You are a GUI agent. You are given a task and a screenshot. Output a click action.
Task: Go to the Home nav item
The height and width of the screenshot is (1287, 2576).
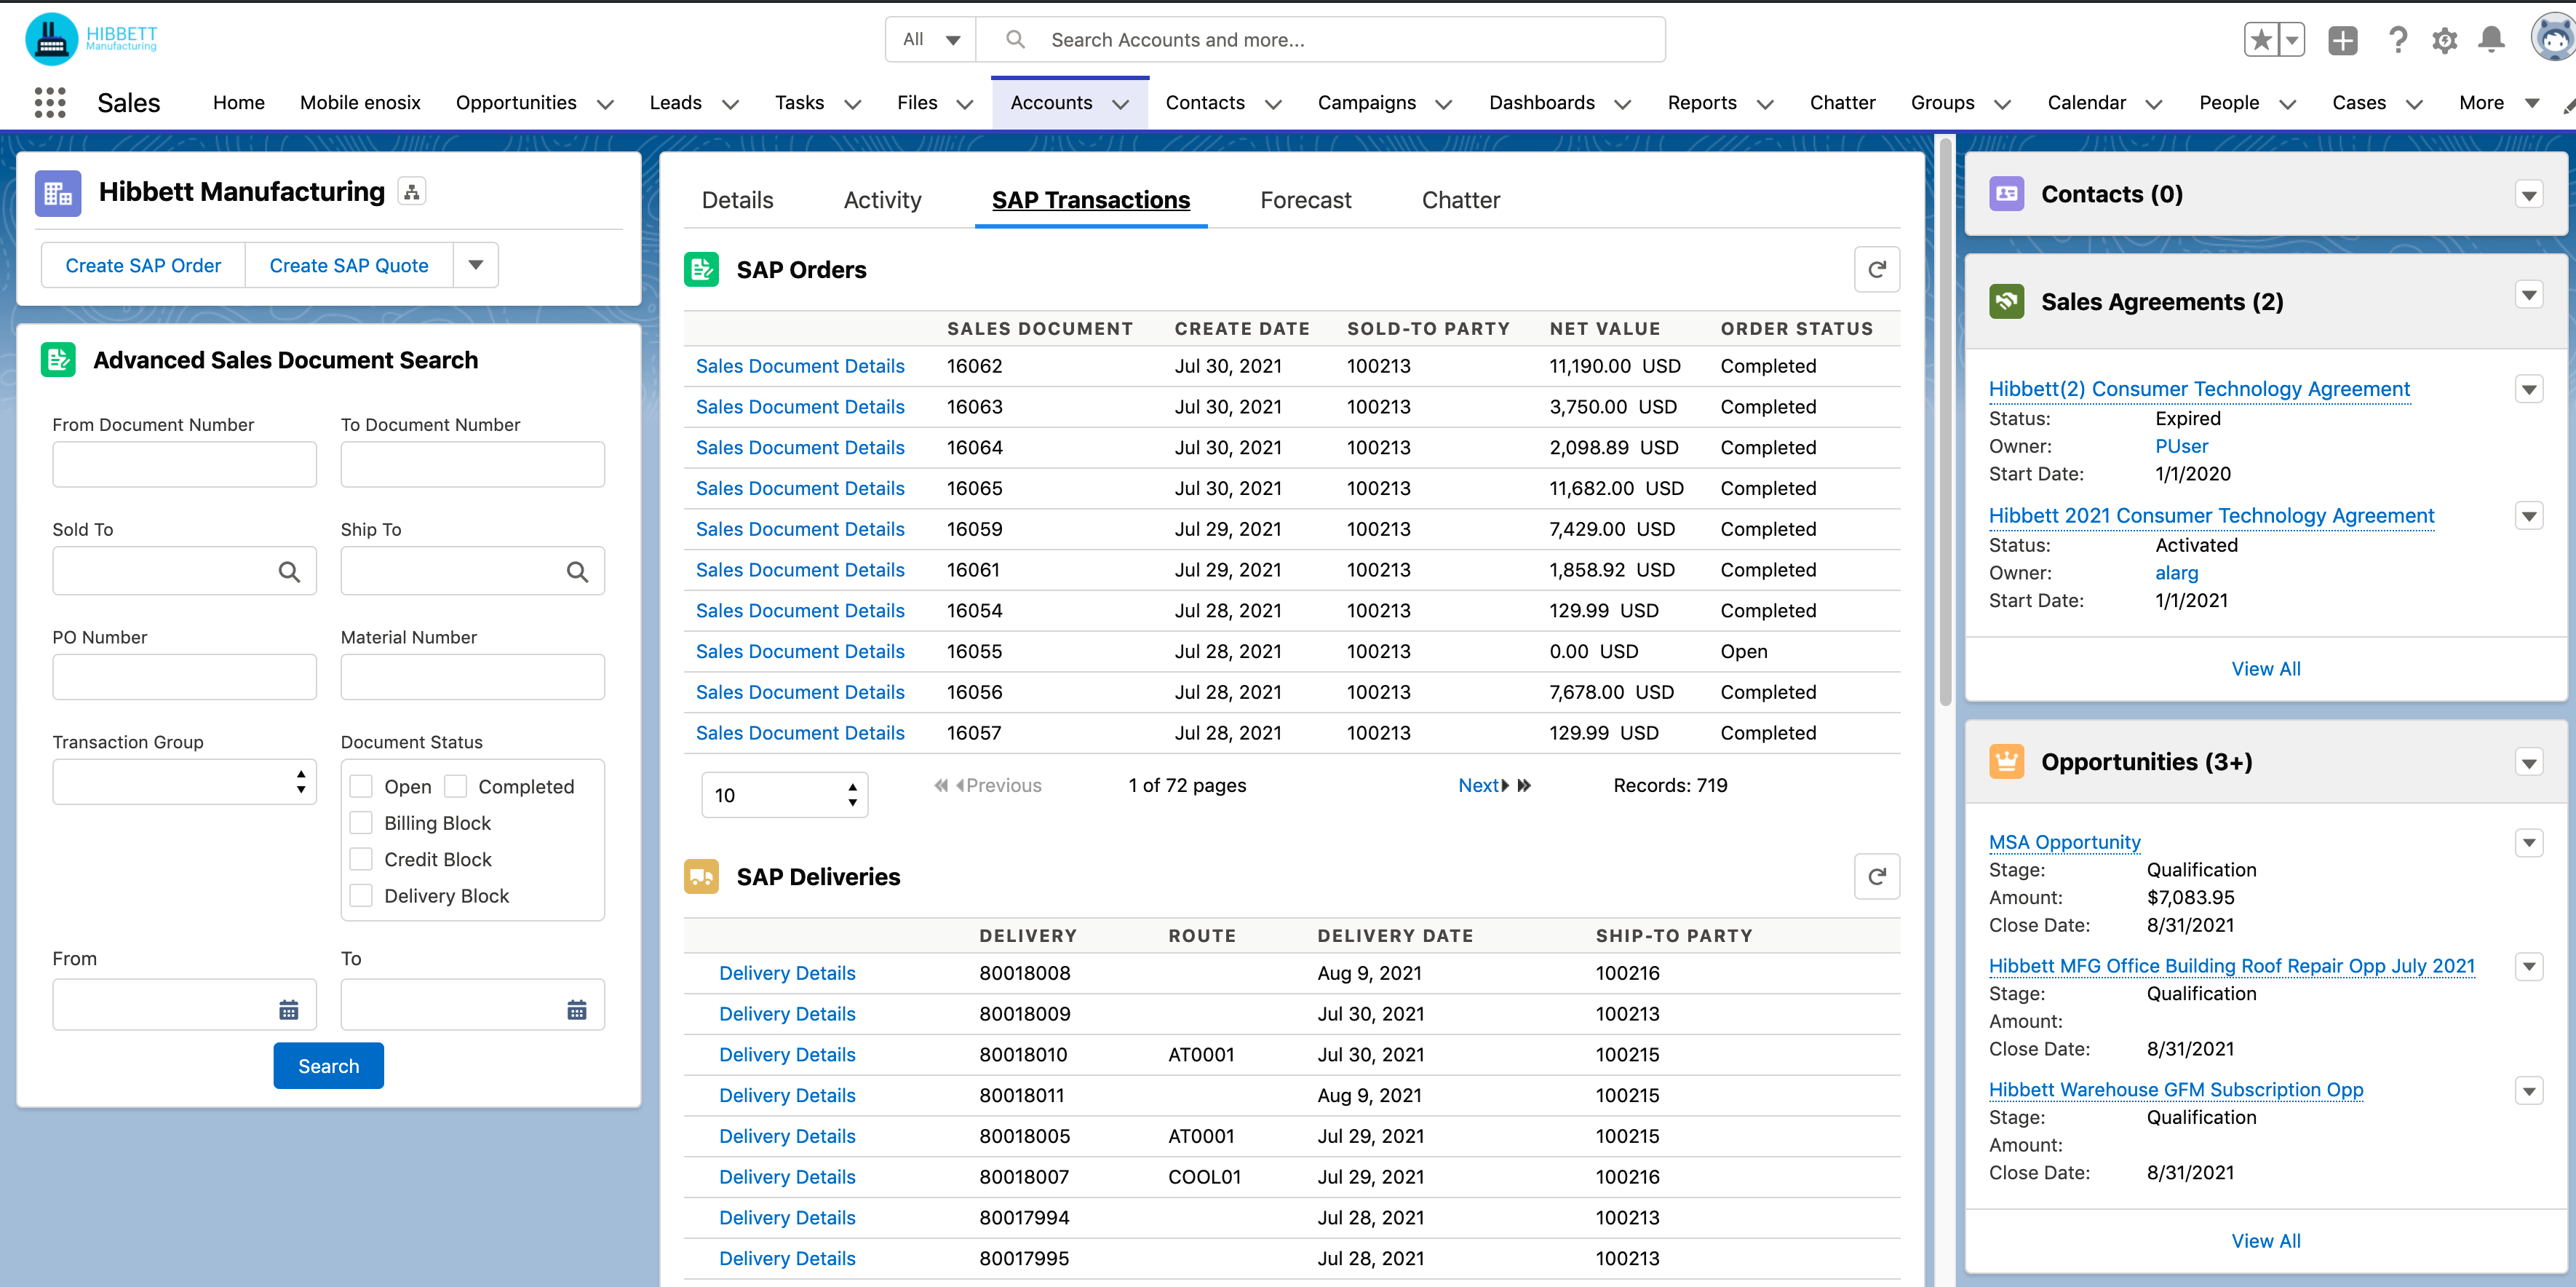(239, 103)
